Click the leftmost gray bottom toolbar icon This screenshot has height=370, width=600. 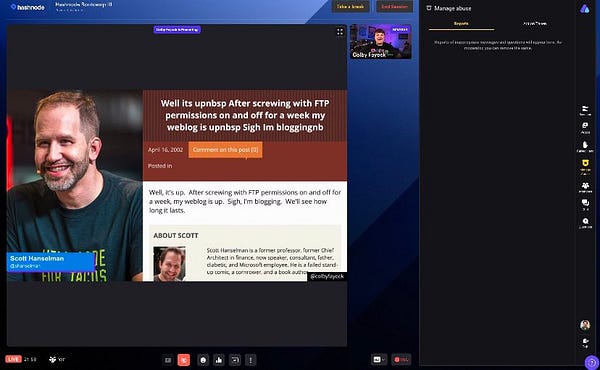click(168, 360)
